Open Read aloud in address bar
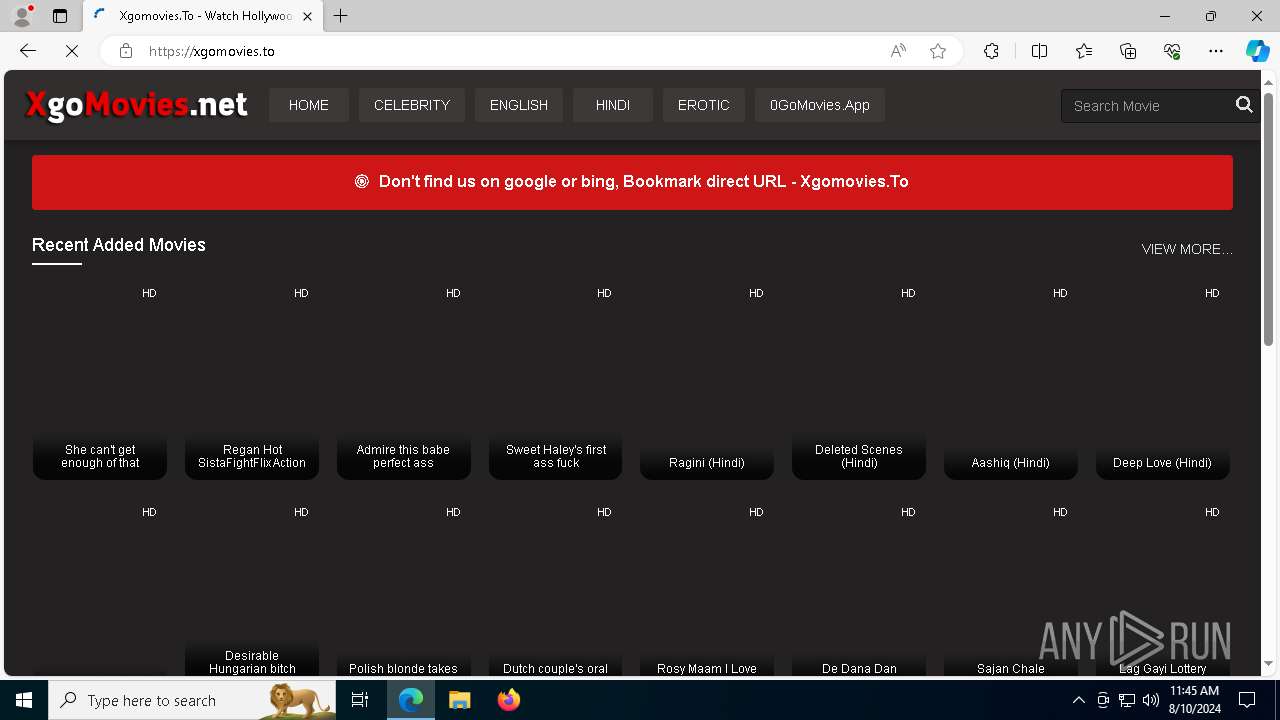Viewport: 1280px width, 720px height. [898, 51]
